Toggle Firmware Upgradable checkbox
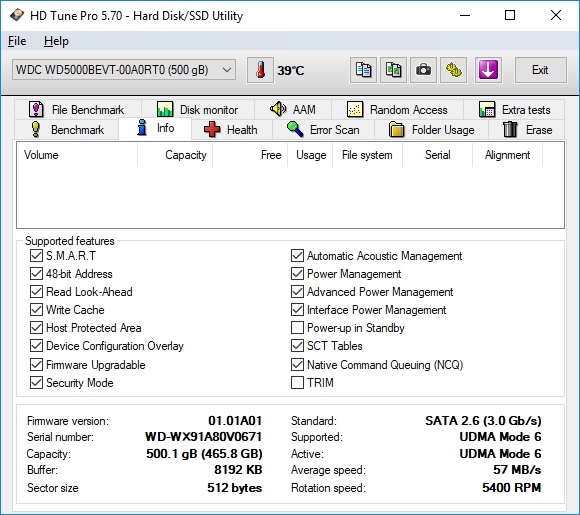 pyautogui.click(x=36, y=365)
